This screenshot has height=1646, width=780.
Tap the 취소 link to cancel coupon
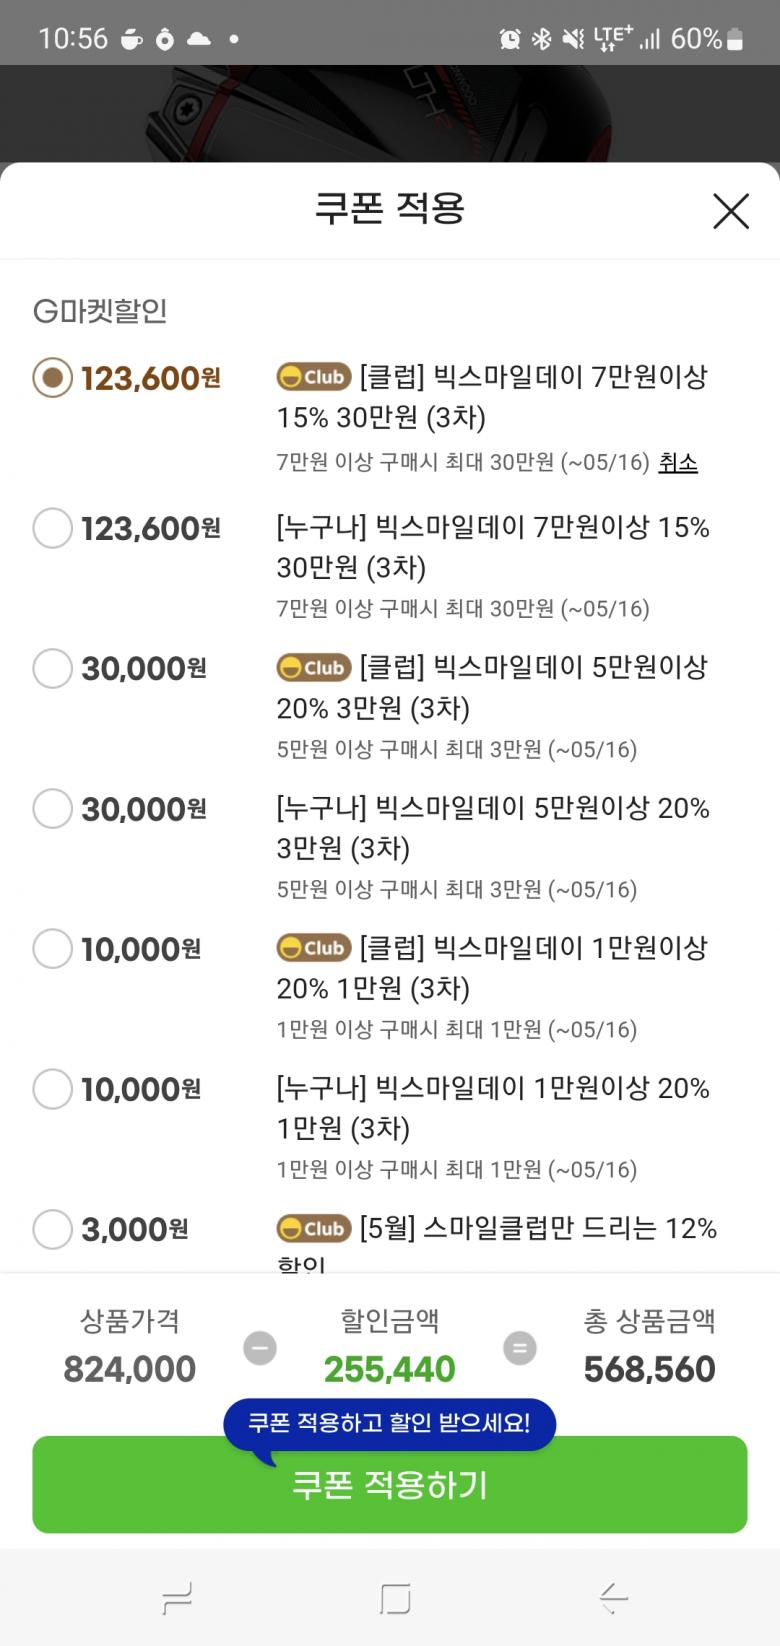tap(677, 462)
